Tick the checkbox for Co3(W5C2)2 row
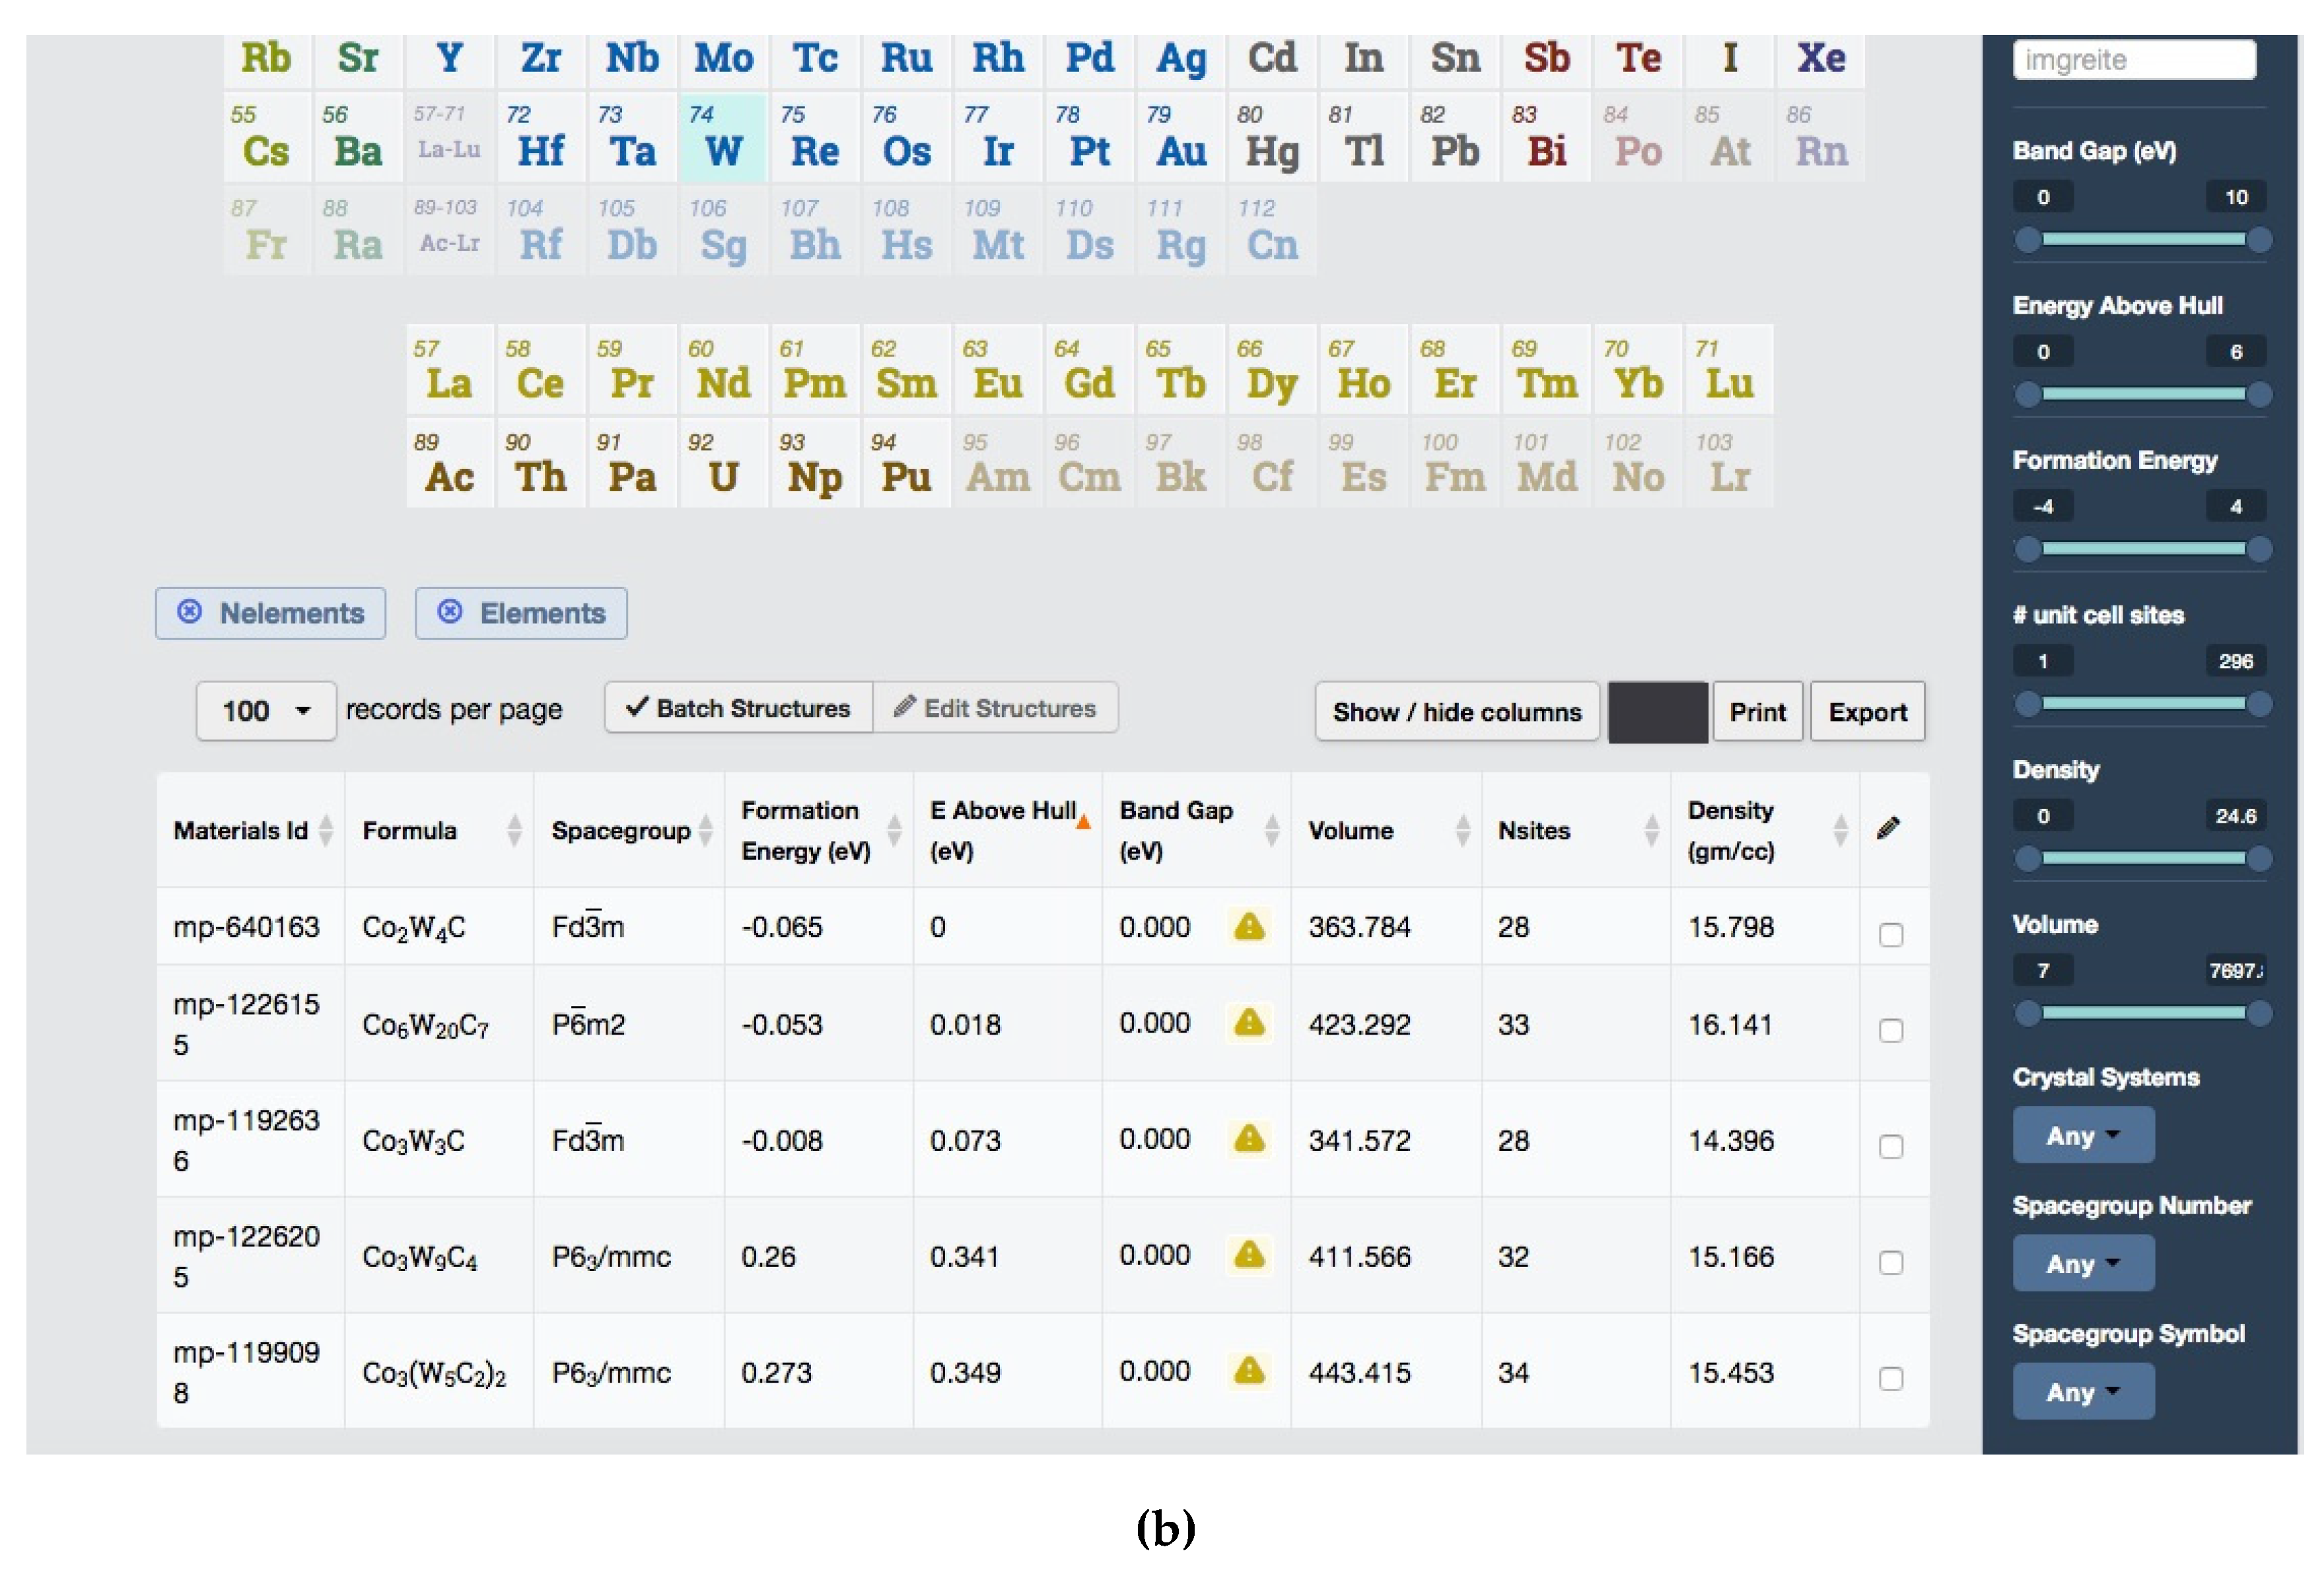 point(1890,1378)
